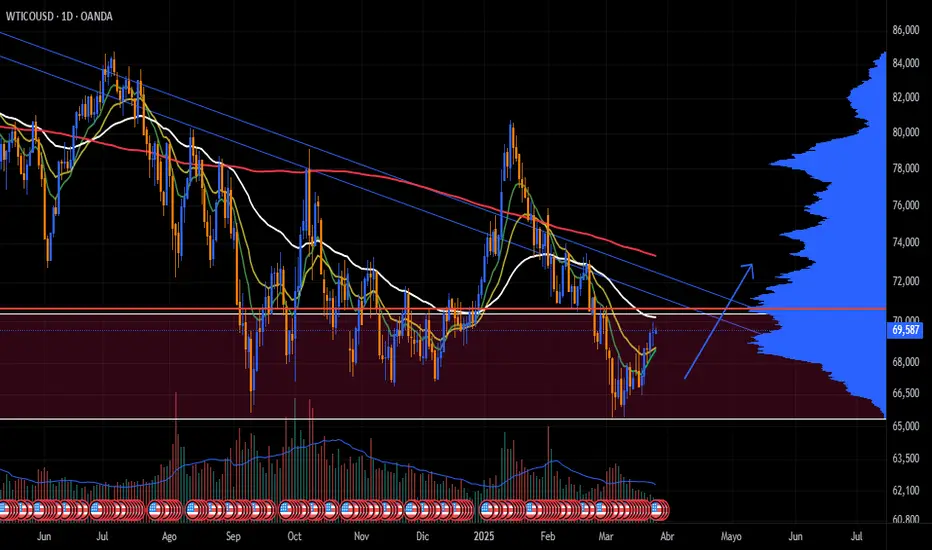Click the Oct label on time axis
Screen dimensions: 932x550
294,536
